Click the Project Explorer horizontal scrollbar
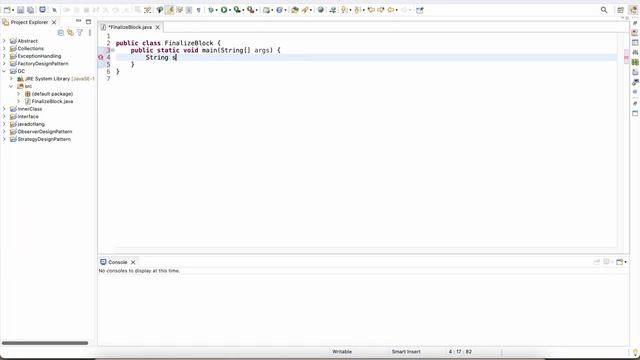Image resolution: width=640 pixels, height=360 pixels. point(45,343)
